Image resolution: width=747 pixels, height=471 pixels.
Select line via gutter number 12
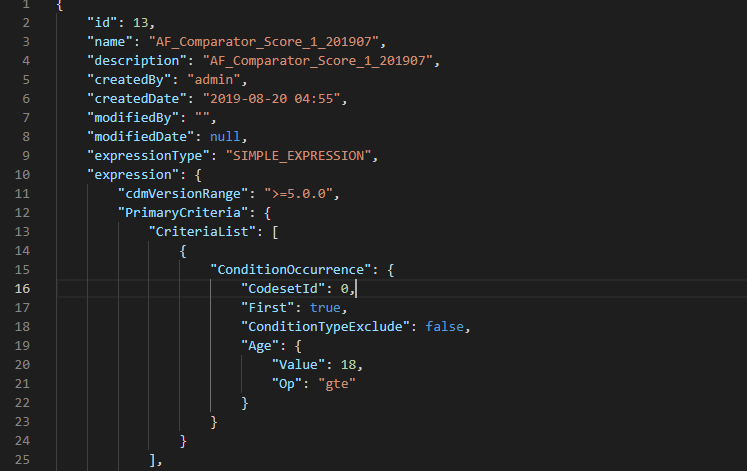[22, 213]
